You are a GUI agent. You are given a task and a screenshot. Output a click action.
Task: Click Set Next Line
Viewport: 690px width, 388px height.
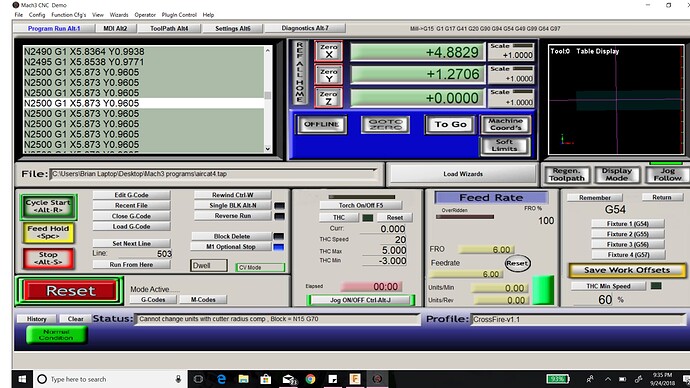(x=131, y=243)
